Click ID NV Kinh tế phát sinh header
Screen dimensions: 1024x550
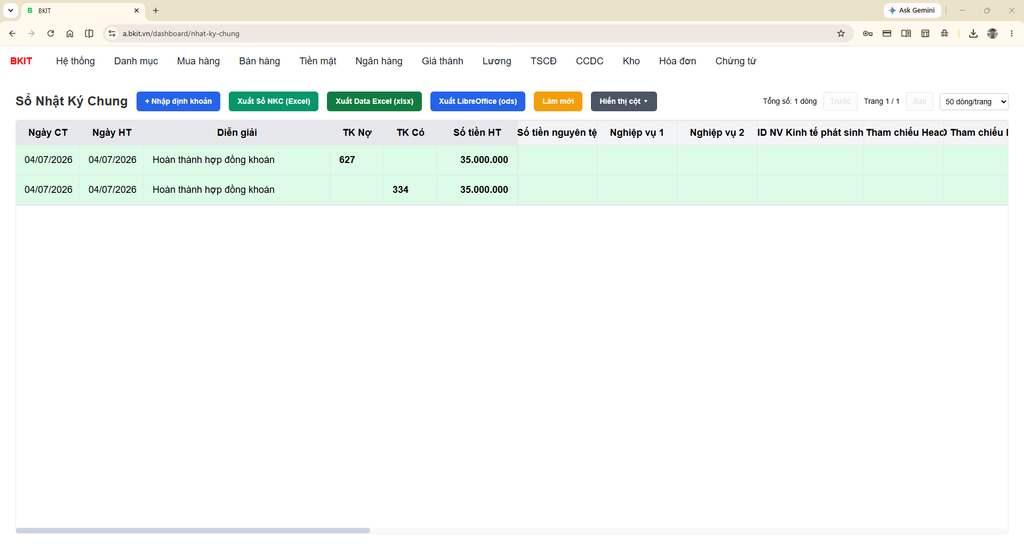(810, 133)
